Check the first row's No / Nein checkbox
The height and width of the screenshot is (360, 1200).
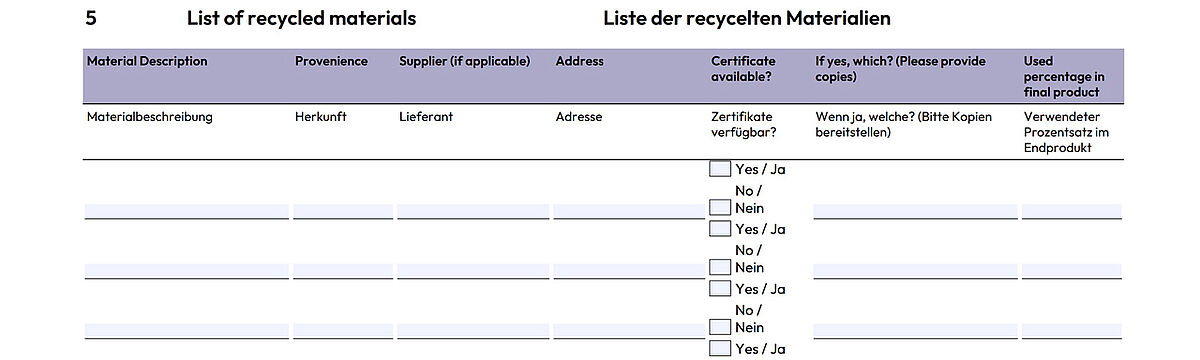coord(720,207)
